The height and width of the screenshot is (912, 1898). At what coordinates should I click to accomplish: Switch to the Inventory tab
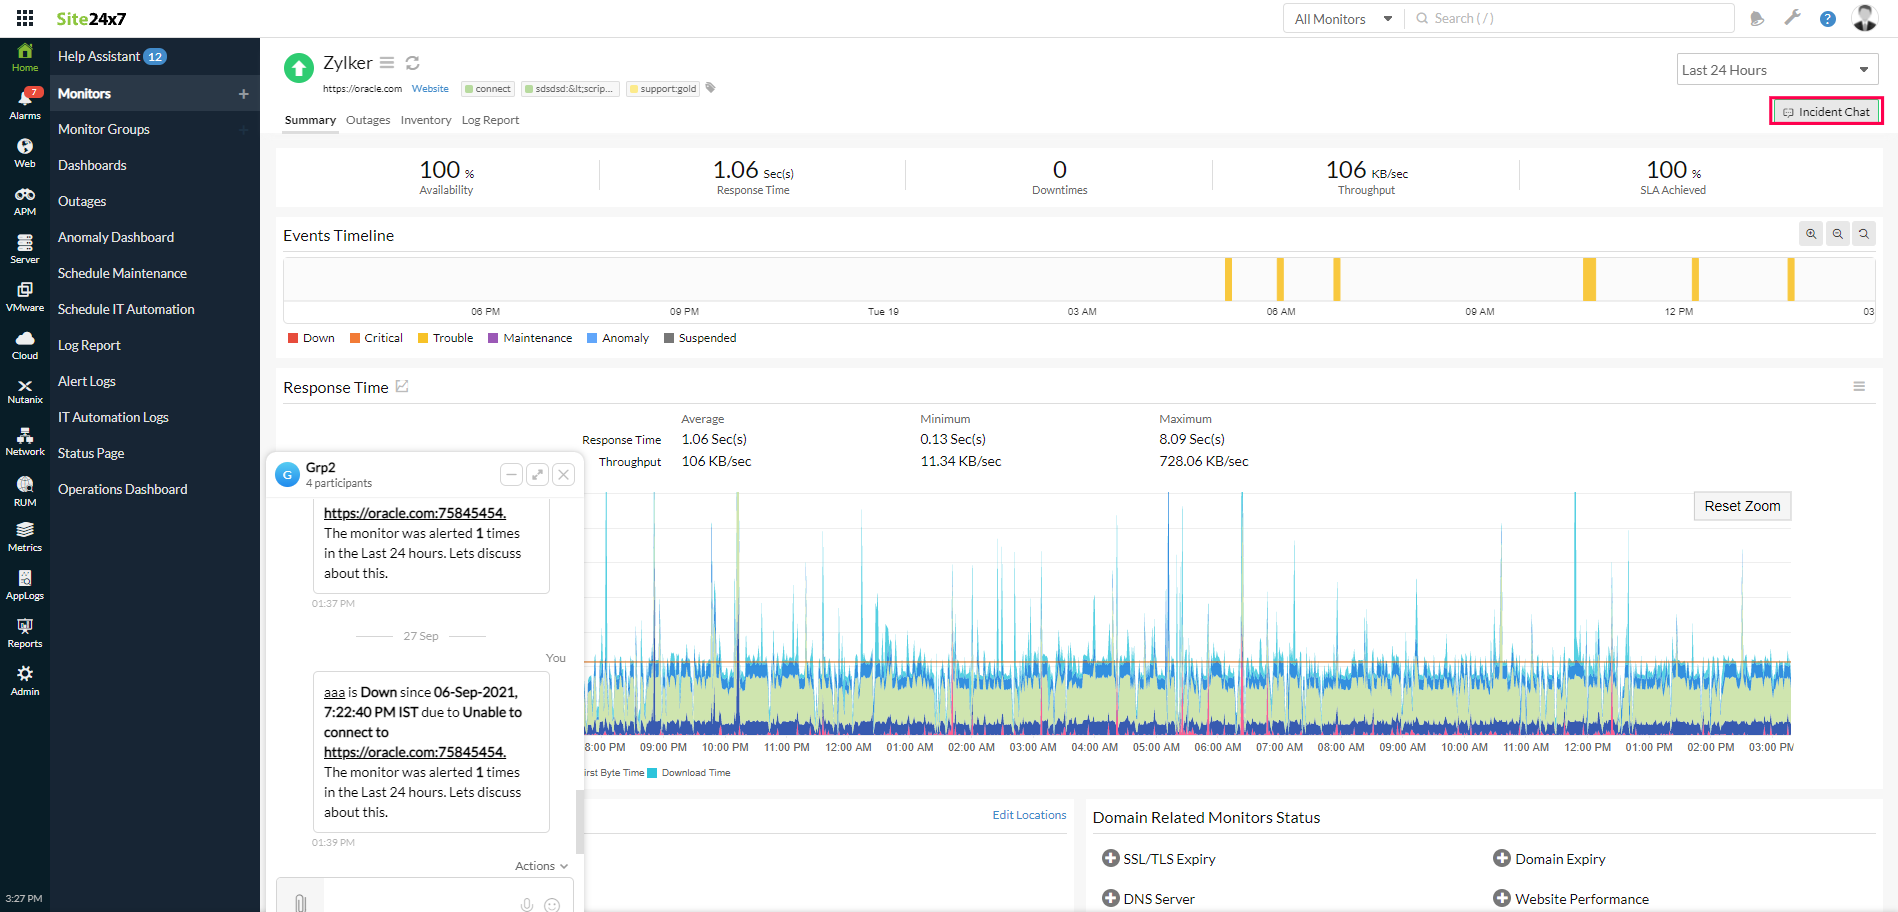(x=425, y=120)
